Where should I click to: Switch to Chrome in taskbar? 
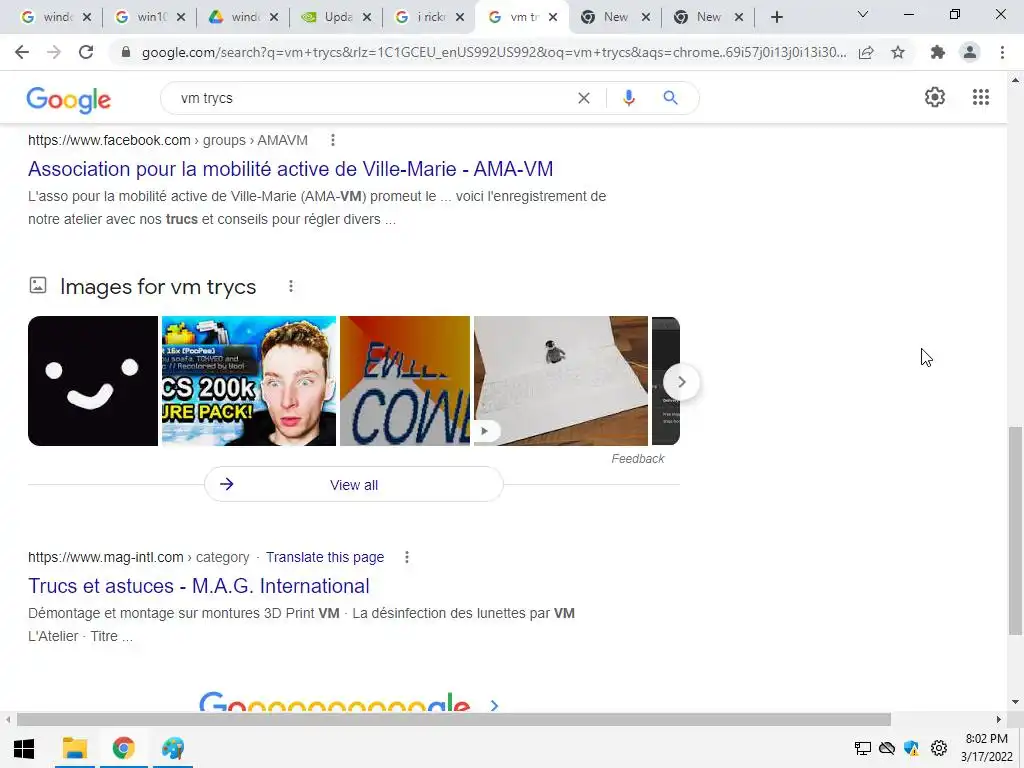(123, 748)
